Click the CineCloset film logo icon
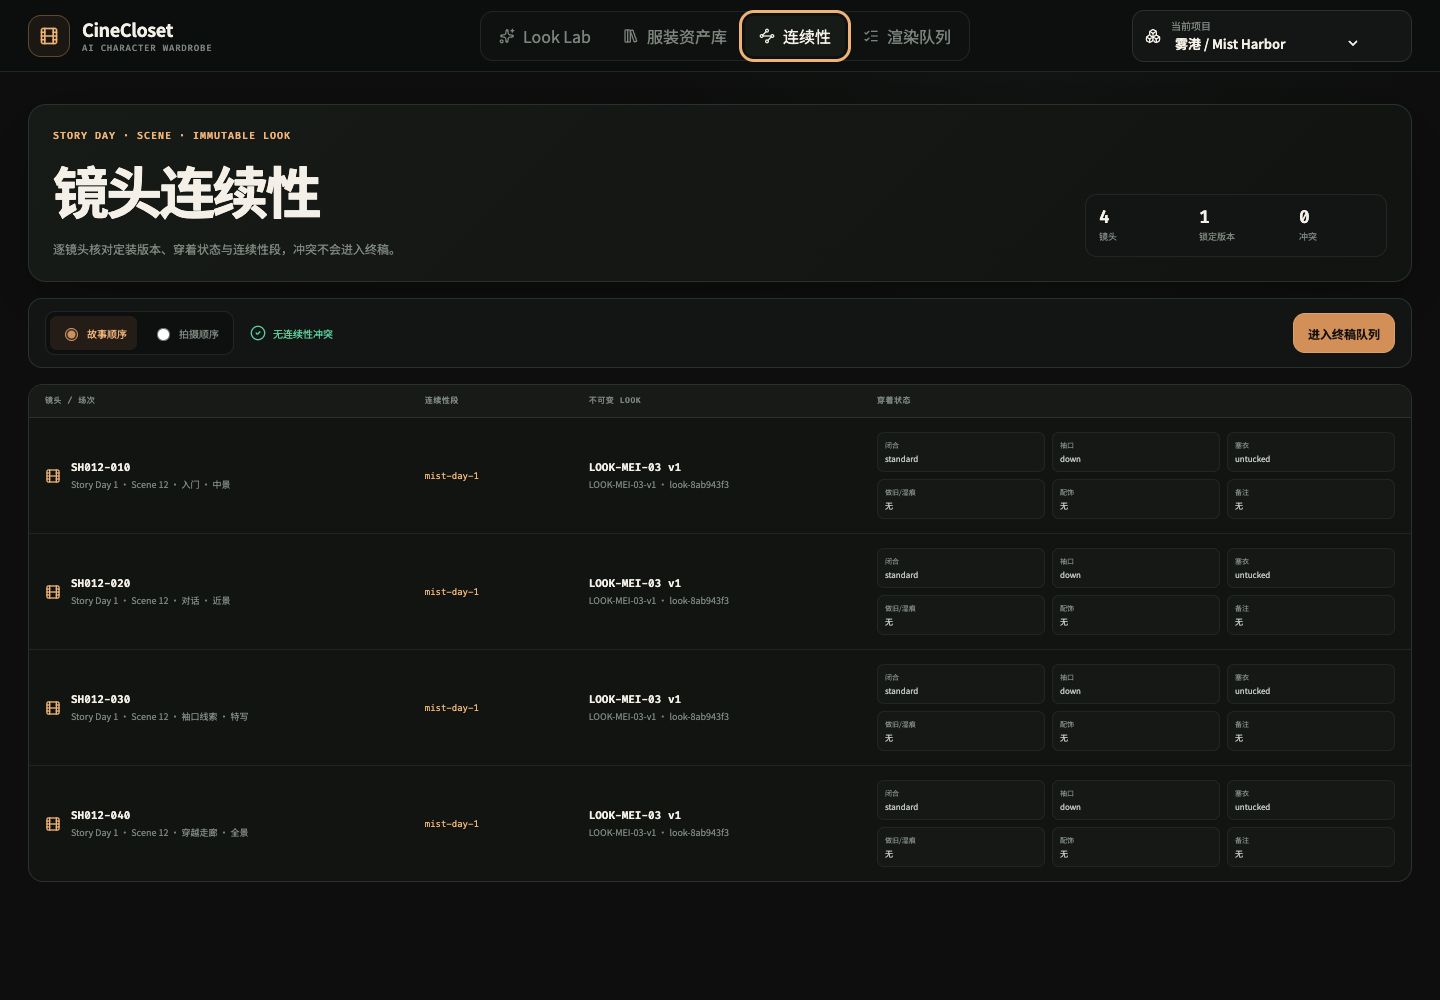The height and width of the screenshot is (1000, 1440). click(49, 36)
